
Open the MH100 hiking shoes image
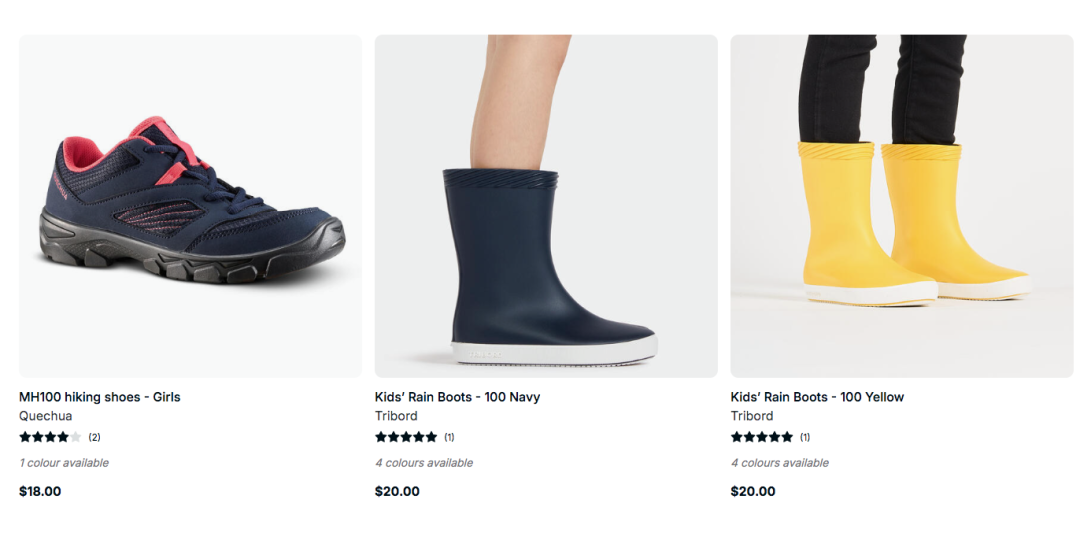pos(190,206)
